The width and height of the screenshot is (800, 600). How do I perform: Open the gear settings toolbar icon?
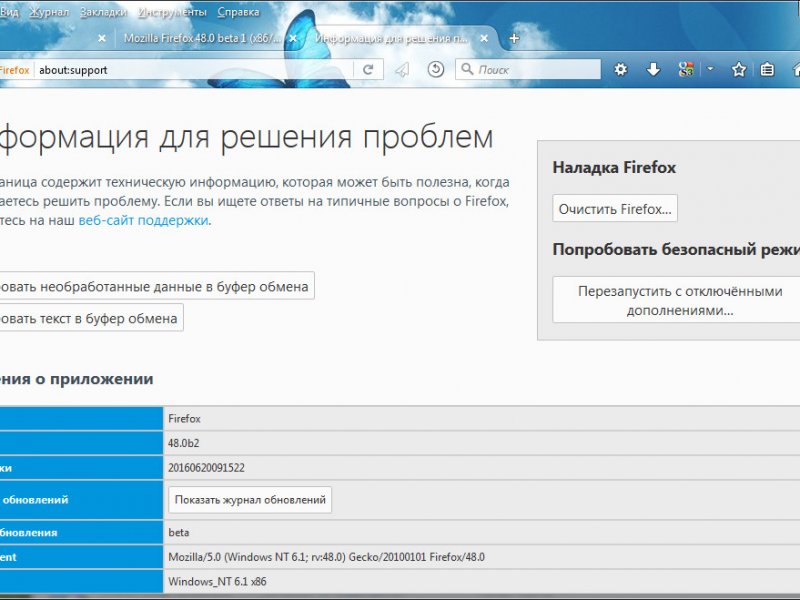[x=620, y=69]
